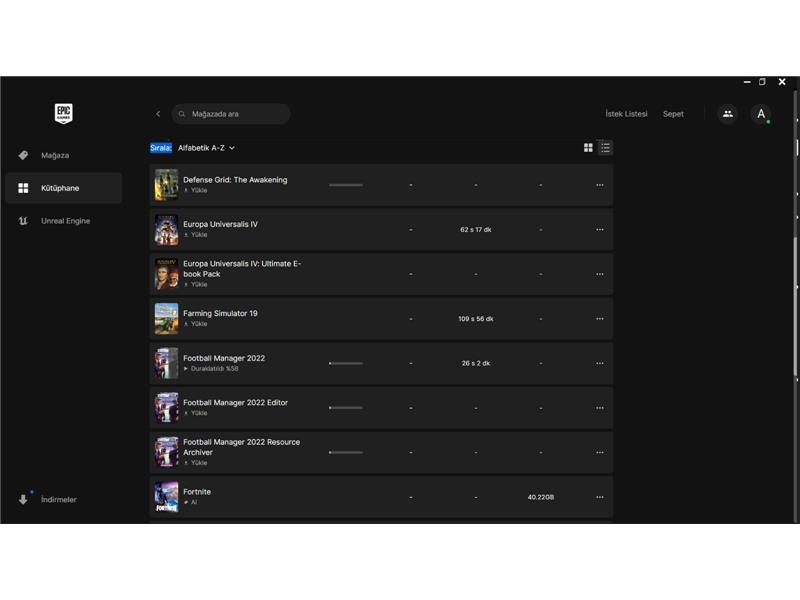The height and width of the screenshot is (600, 800).
Task: Click the İndirmeler download arrow icon
Action: click(x=23, y=499)
